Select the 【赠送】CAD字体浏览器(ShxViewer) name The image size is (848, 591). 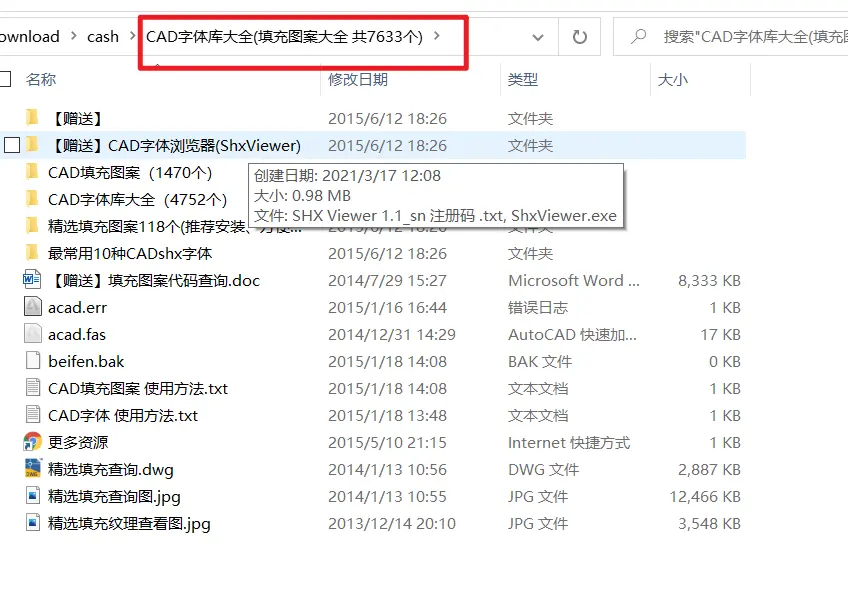coord(175,145)
